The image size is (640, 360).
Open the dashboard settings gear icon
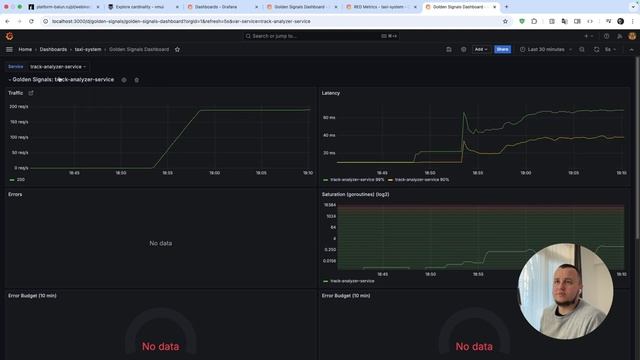[x=463, y=49]
